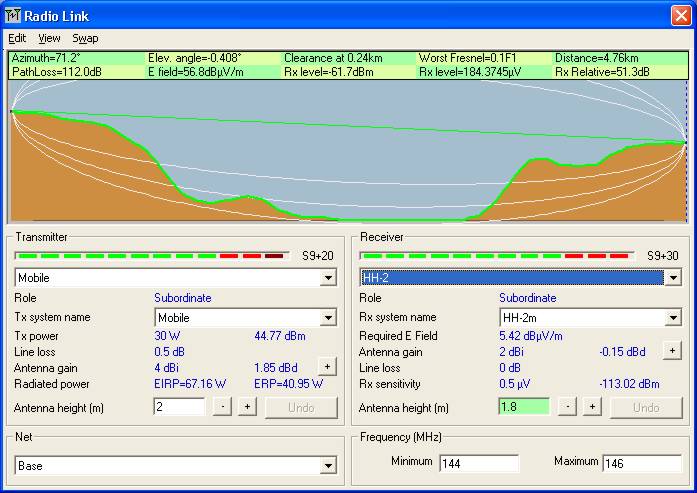The width and height of the screenshot is (697, 493).
Task: Expand the Tx system name dropdown
Action: [x=328, y=318]
